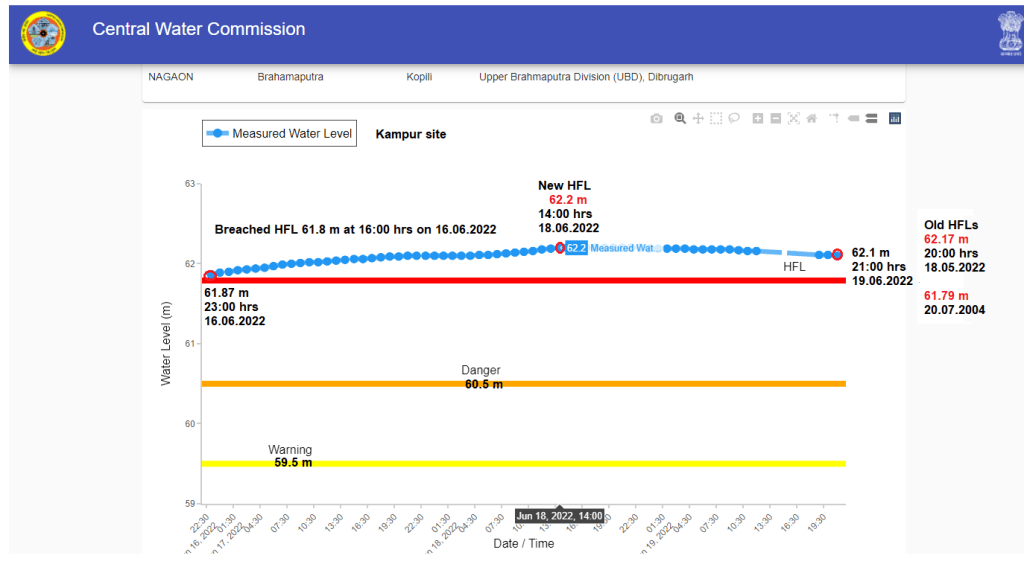
Task: Choose the Box Select tool
Action: point(716,118)
